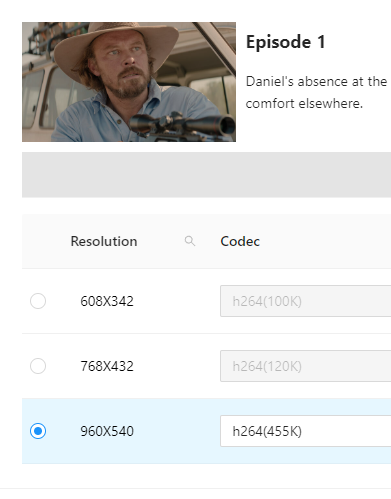This screenshot has width=391, height=499.
Task: Click the 608X342 resolution label
Action: tap(107, 301)
